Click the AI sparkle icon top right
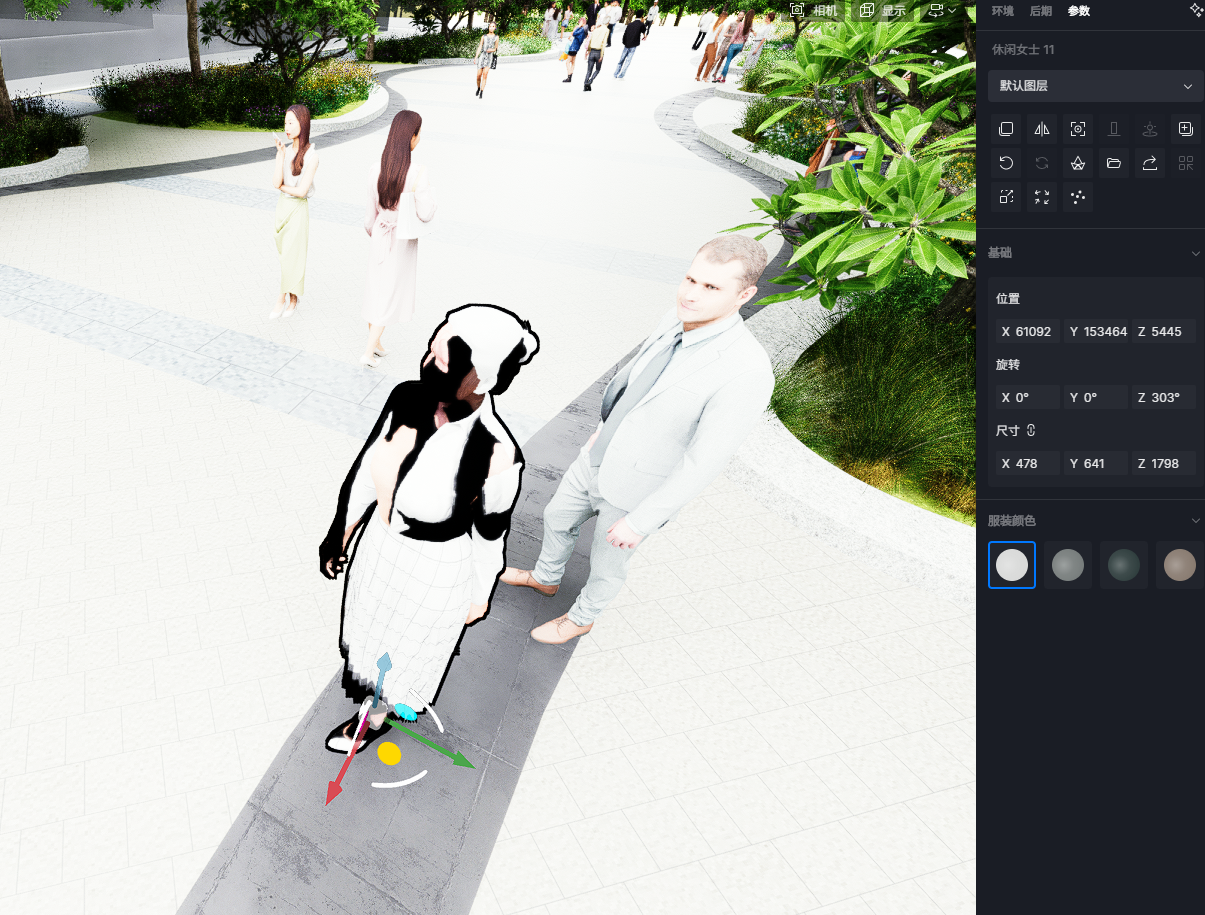The width and height of the screenshot is (1205, 915). tap(1195, 10)
